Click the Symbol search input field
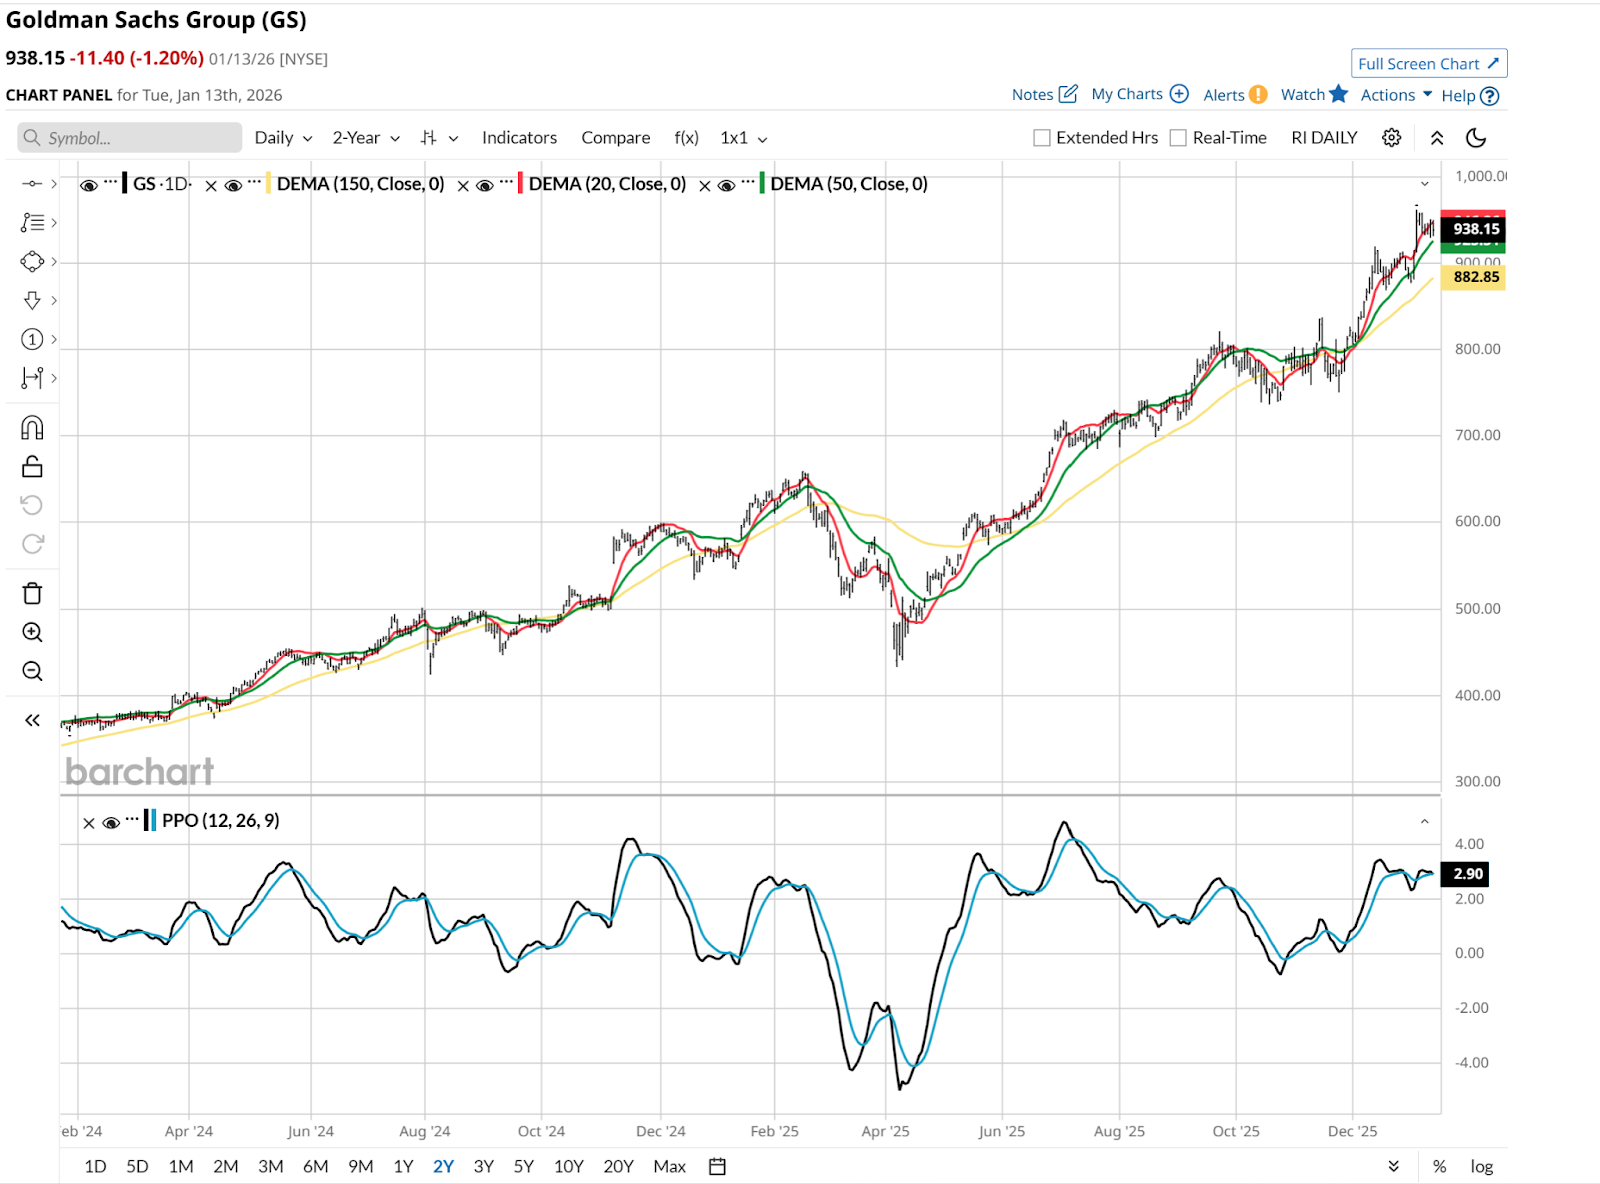Viewport: 1600px width, 1184px height. tap(130, 138)
